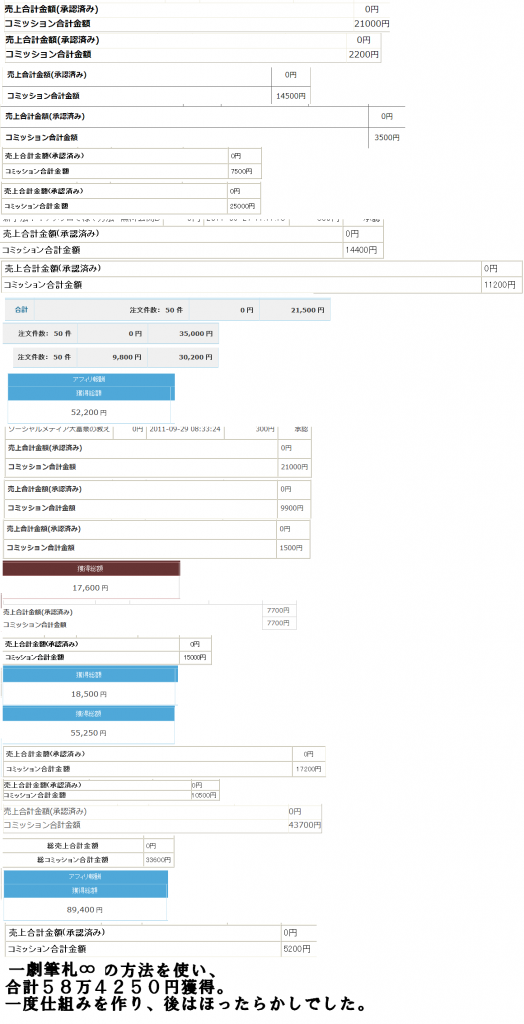Click the 2200円 commission amount

363,55
